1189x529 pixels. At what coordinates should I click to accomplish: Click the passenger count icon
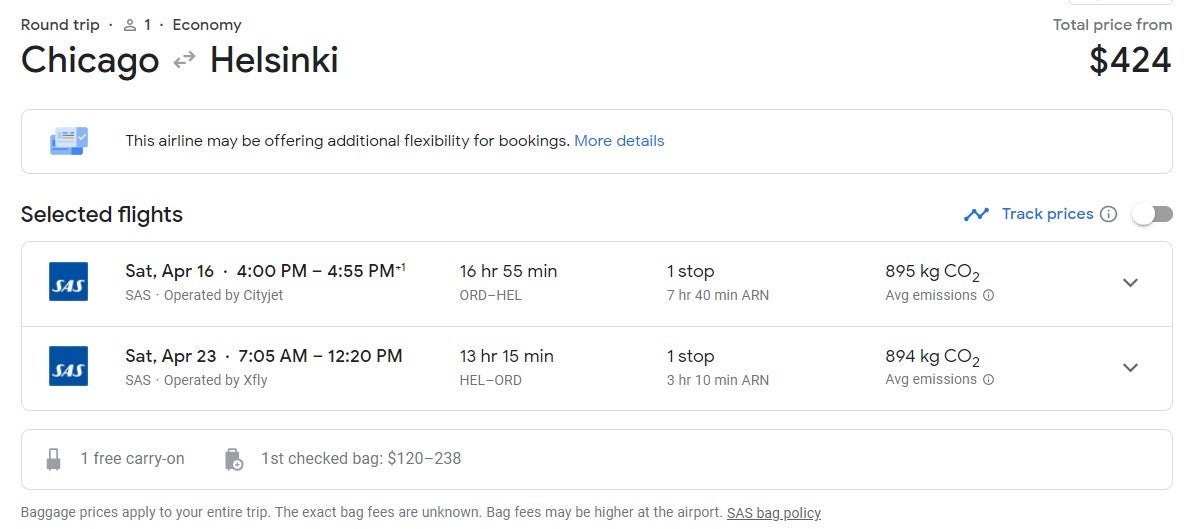(130, 25)
